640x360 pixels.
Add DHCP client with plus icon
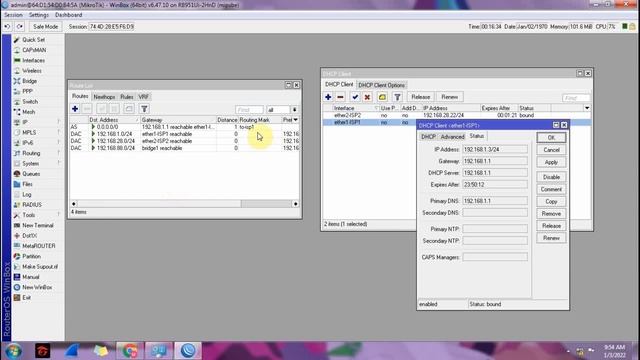point(328,97)
